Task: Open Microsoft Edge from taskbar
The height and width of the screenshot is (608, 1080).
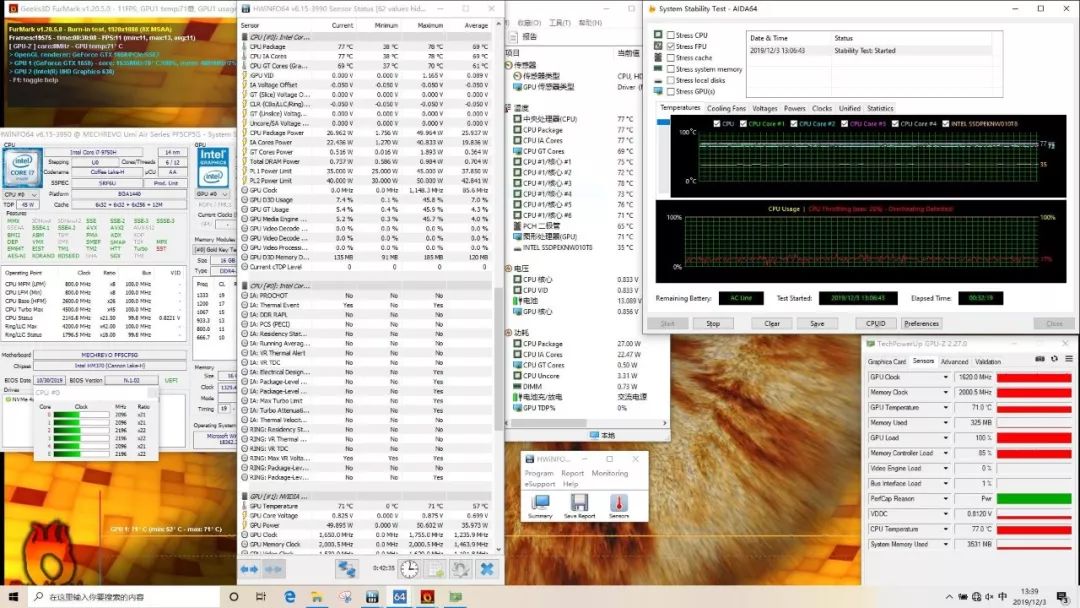Action: [289, 596]
